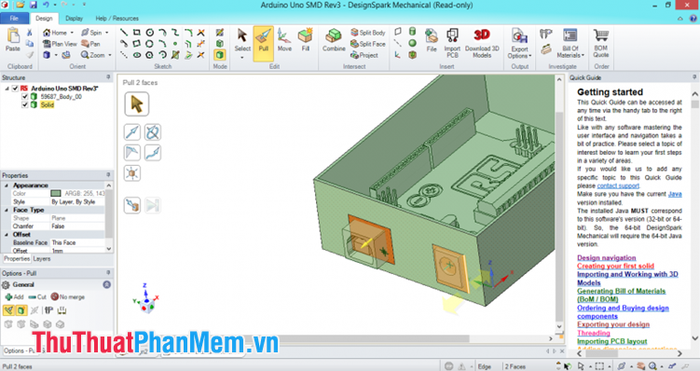The width and height of the screenshot is (700, 371).
Task: Pin the Structure panel
Action: 108,77
